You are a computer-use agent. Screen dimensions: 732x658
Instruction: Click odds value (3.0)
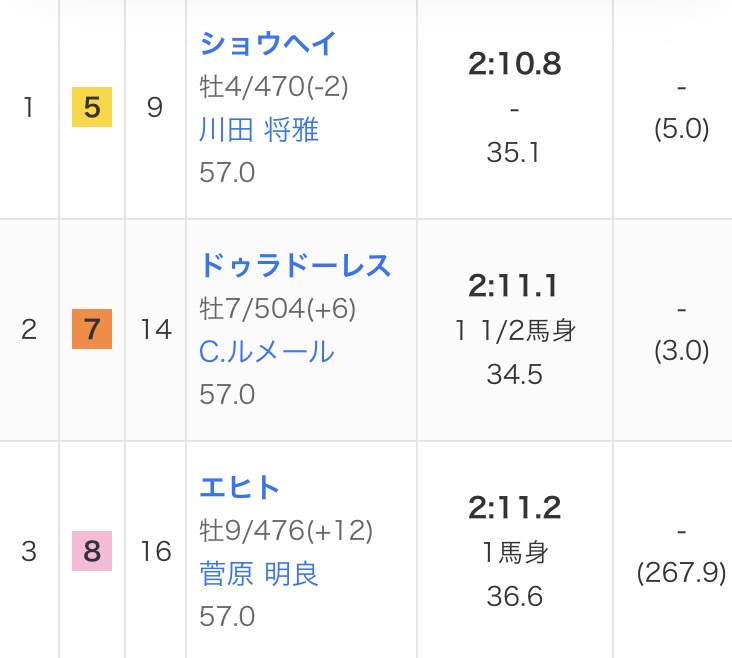[x=681, y=351]
